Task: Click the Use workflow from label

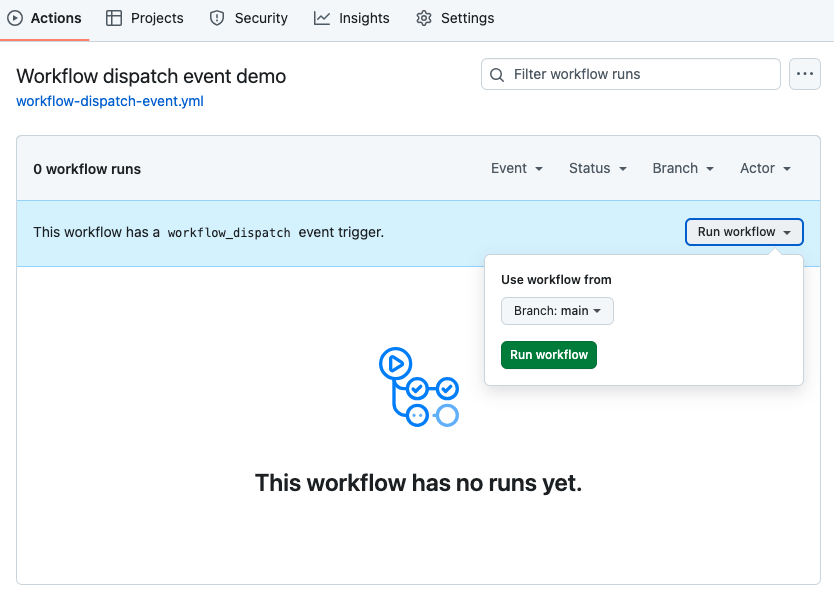Action: point(556,280)
